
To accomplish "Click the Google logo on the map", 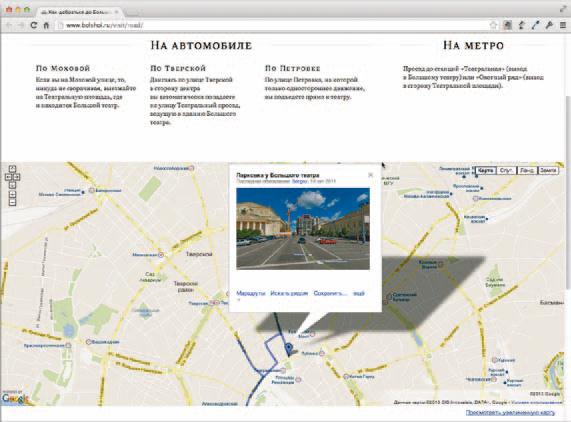I will tap(15, 398).
